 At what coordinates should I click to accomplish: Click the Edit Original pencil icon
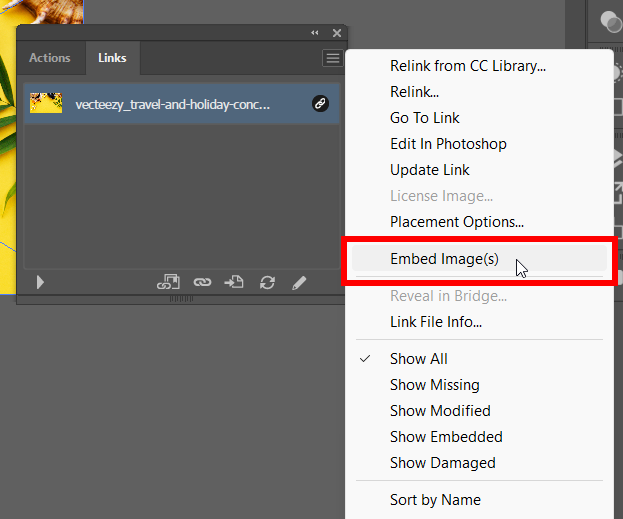pos(299,283)
